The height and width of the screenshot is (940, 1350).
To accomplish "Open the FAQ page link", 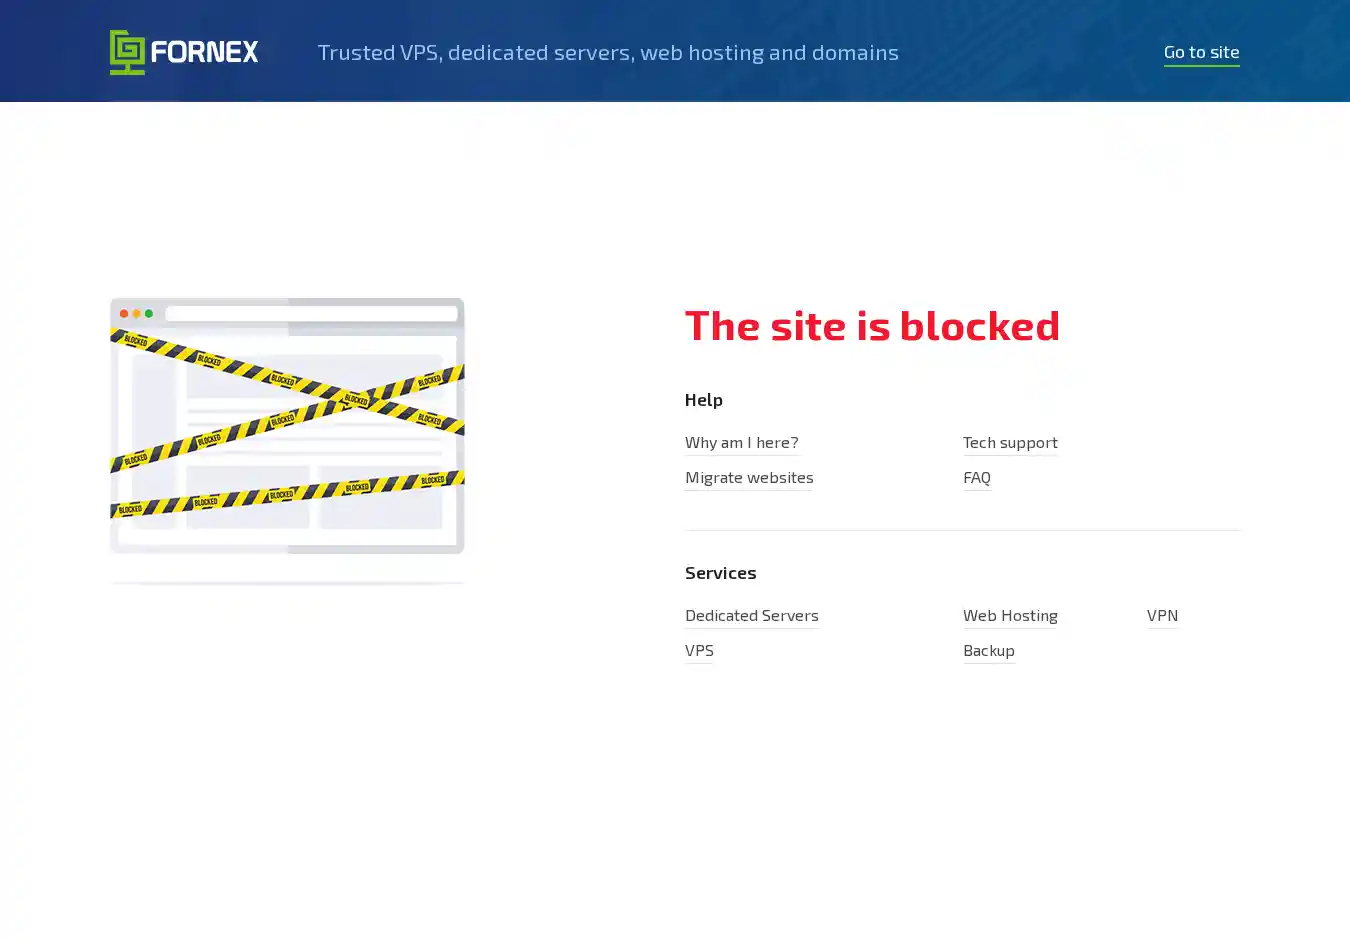I will [977, 477].
